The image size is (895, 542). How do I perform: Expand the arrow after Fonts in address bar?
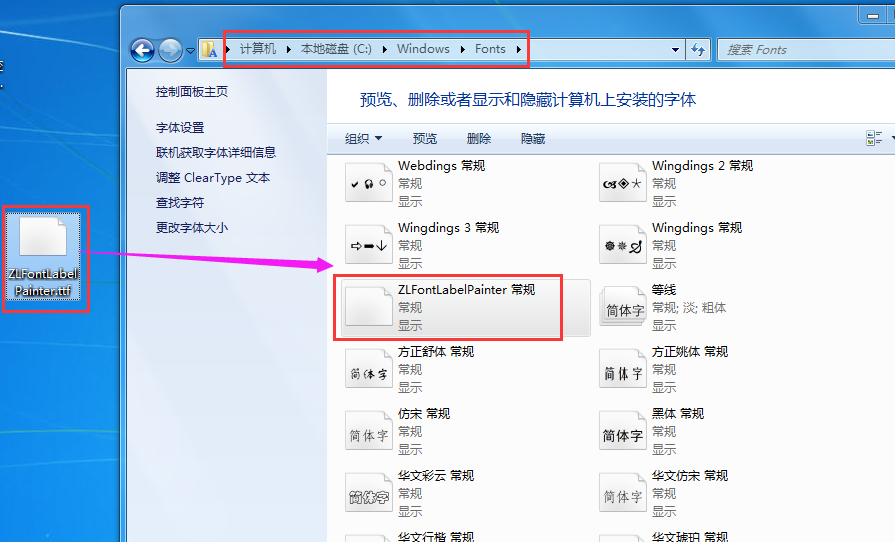click(518, 49)
